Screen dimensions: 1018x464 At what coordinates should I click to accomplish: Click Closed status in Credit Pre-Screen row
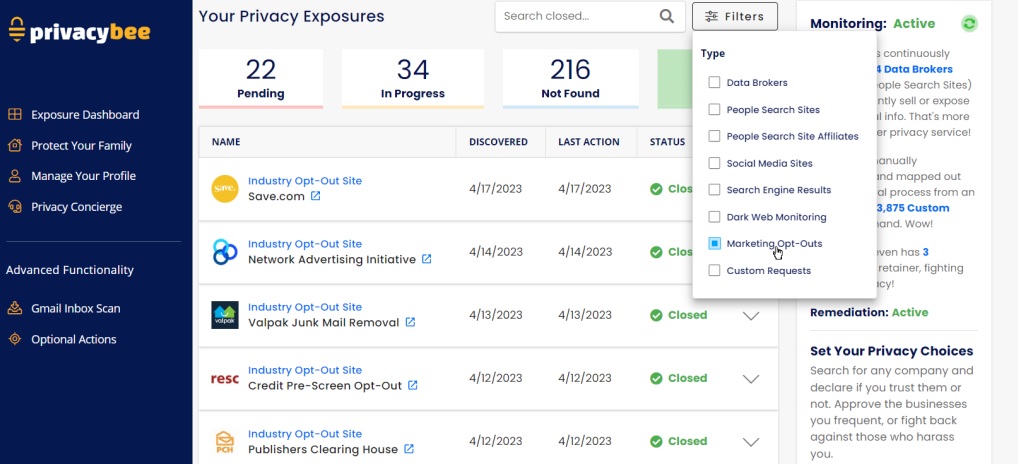pos(688,378)
